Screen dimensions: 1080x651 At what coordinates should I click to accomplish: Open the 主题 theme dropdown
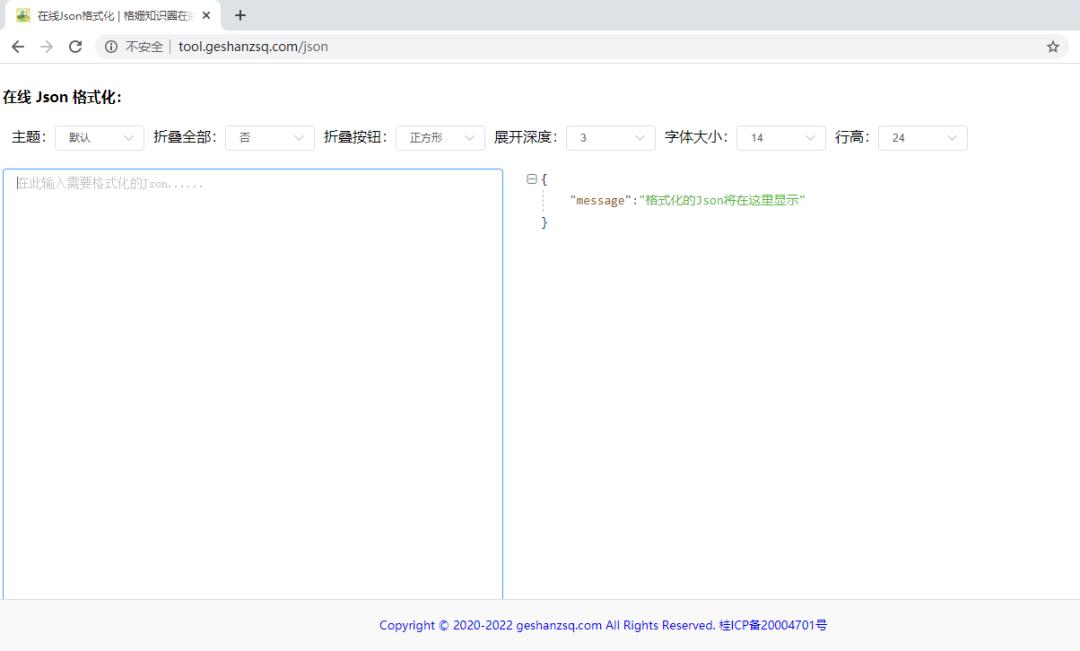[x=99, y=137]
